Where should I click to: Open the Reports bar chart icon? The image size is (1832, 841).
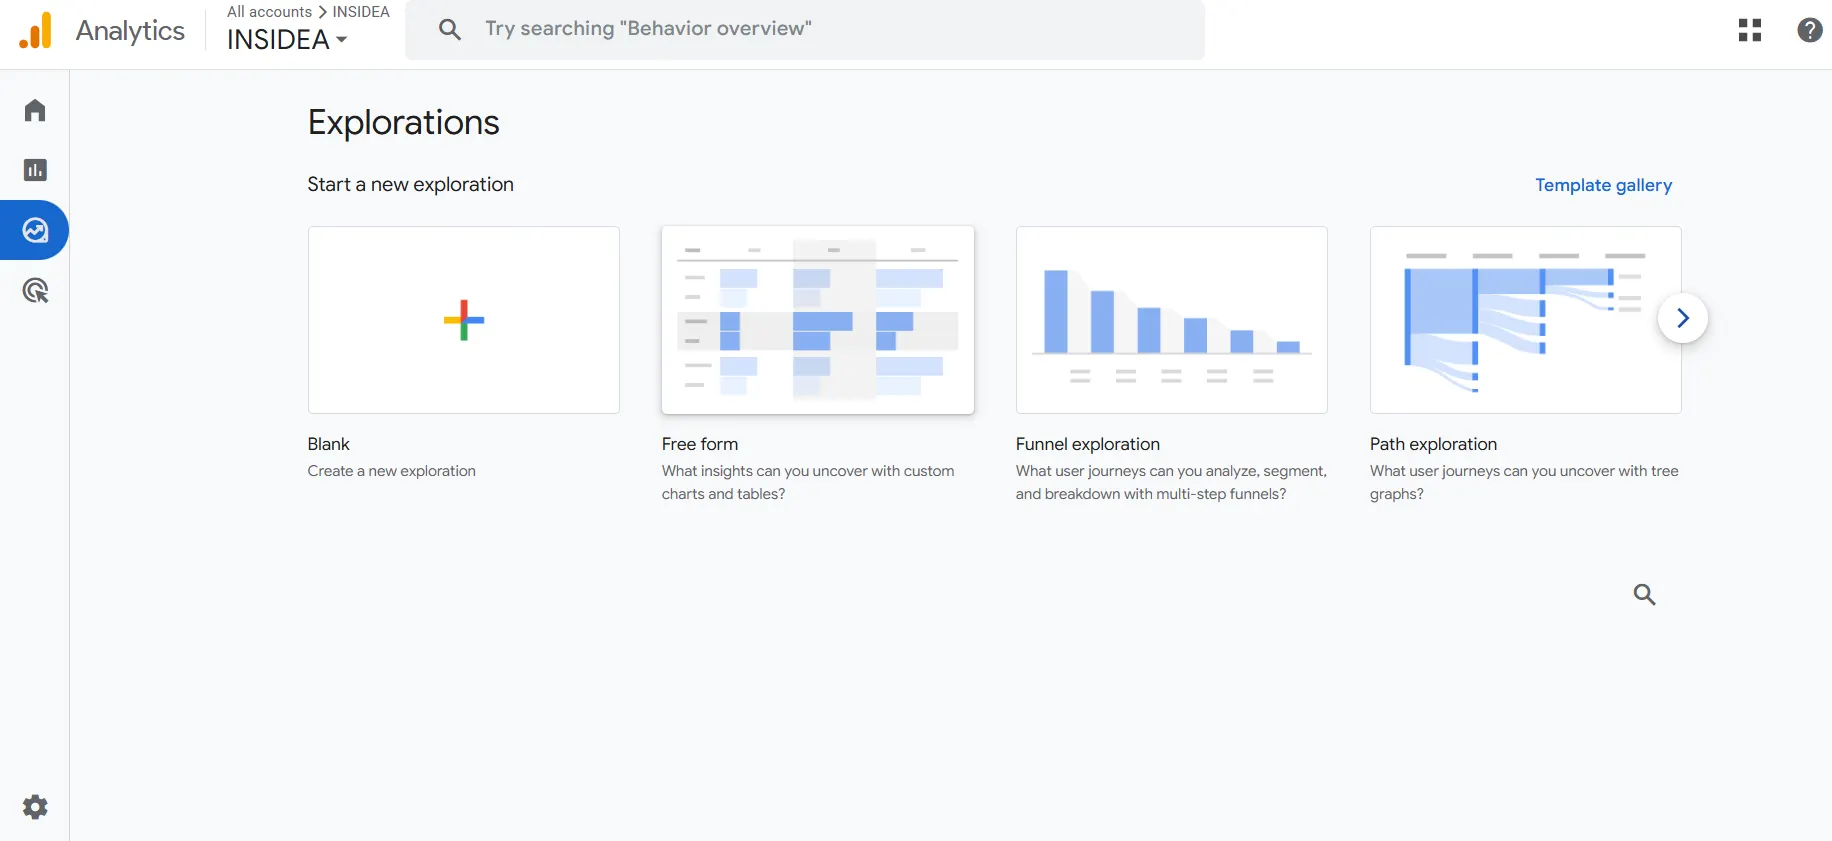point(35,170)
